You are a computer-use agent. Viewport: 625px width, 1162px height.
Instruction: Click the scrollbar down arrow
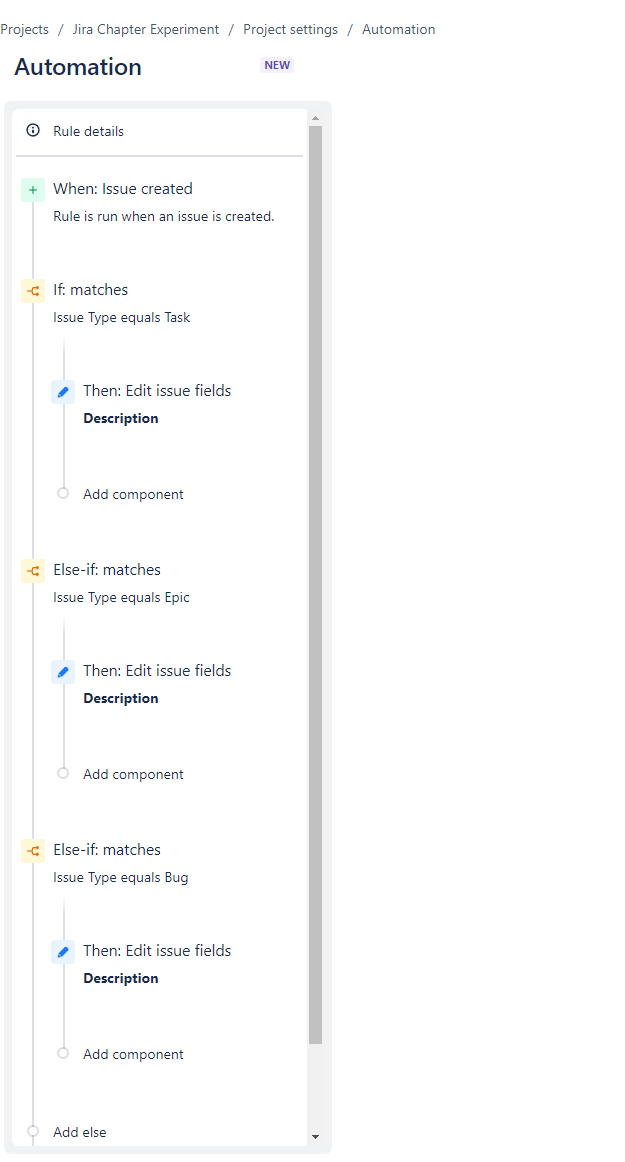pyautogui.click(x=316, y=1136)
